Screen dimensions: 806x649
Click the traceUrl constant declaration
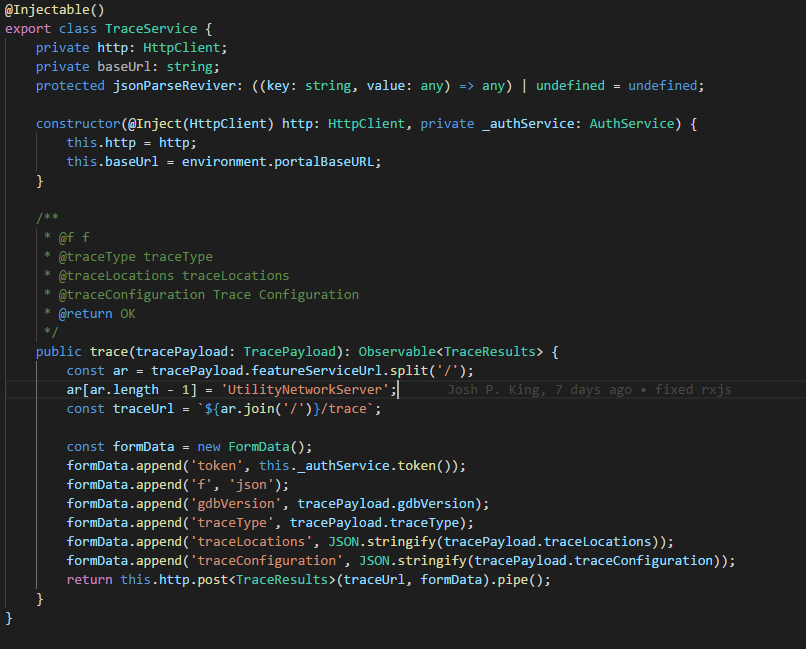(135, 409)
